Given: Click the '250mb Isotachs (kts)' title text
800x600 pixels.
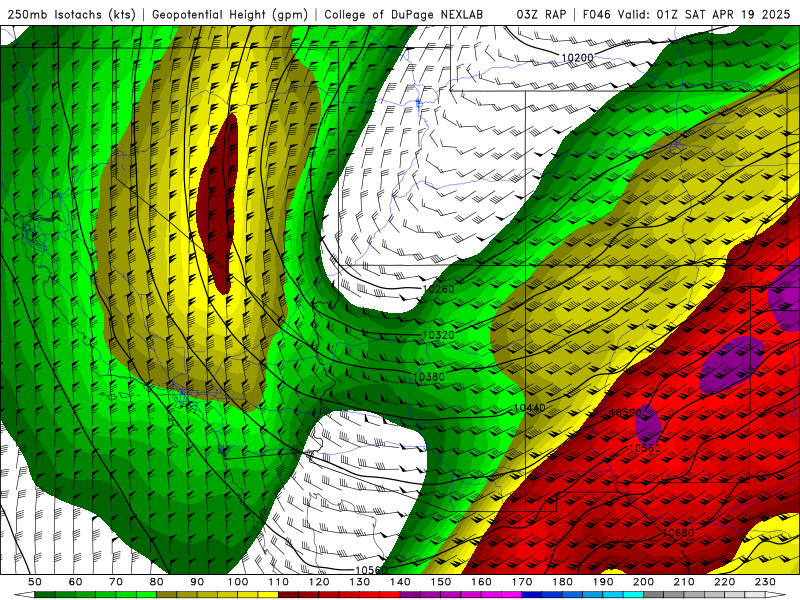Looking at the screenshot, I should point(71,15).
